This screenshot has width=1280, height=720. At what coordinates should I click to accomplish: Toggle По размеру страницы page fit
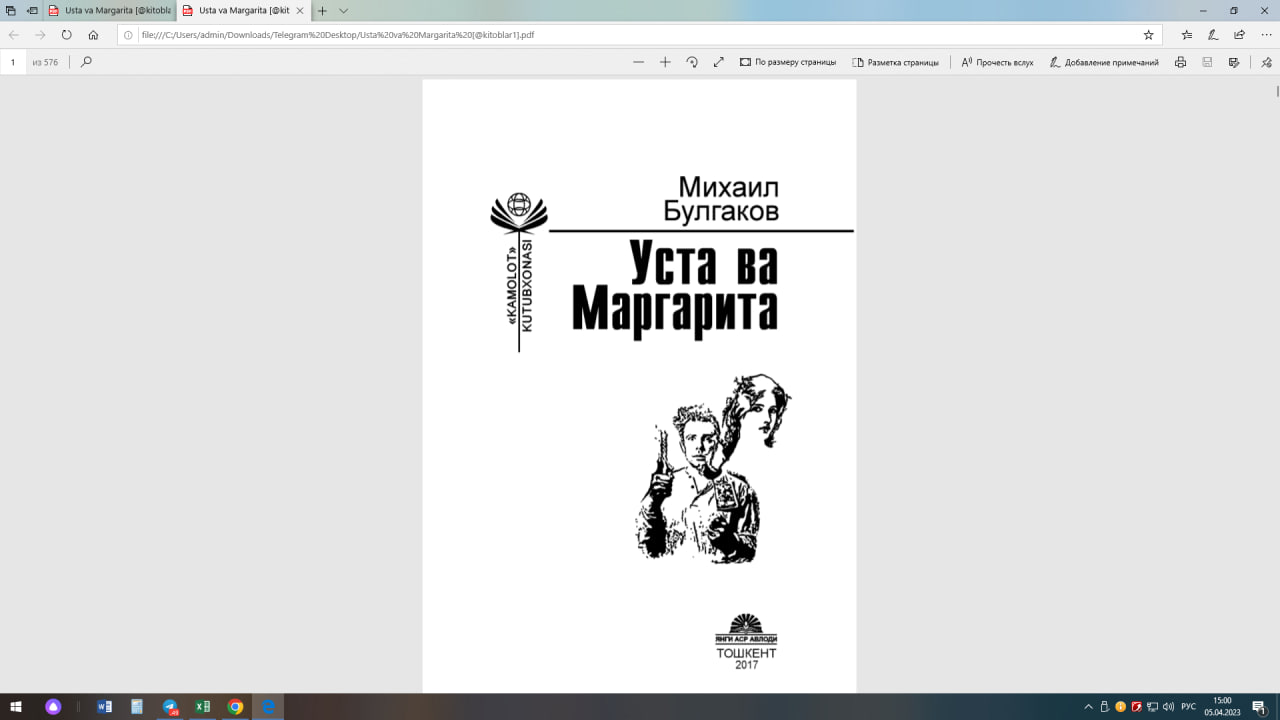tap(790, 61)
